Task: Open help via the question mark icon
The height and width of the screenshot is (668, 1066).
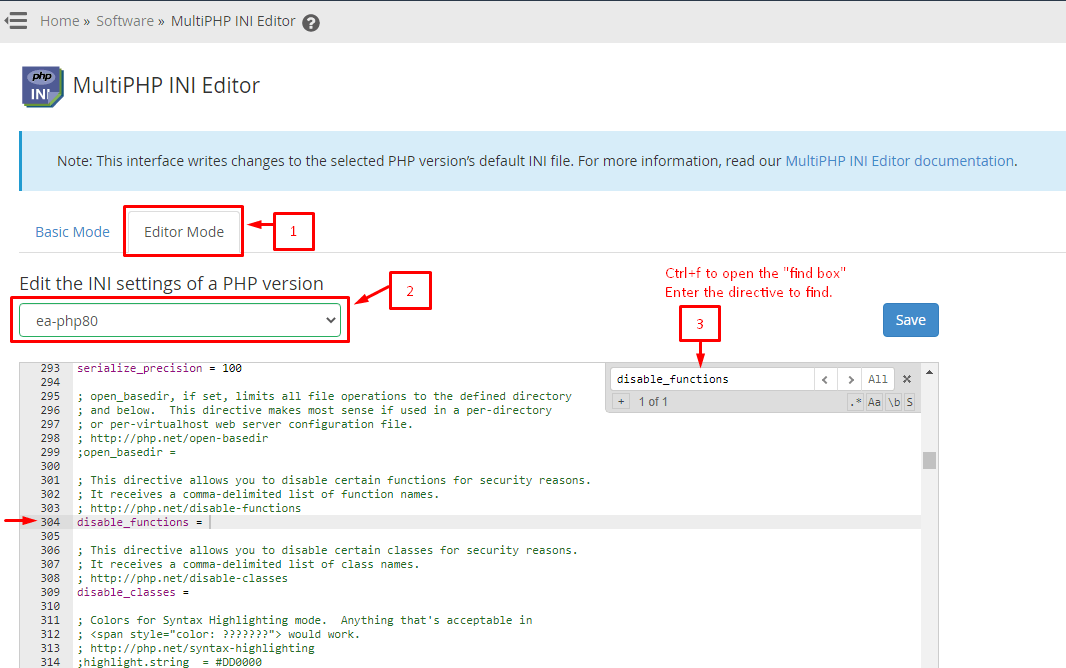Action: (x=311, y=23)
